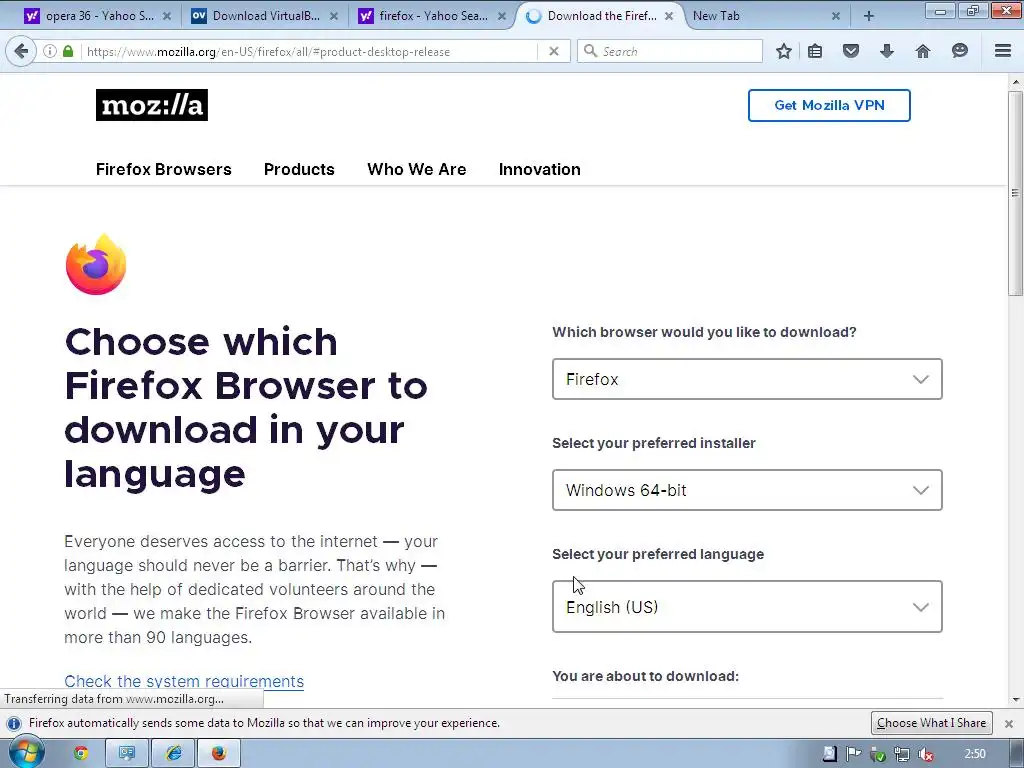Open the Windows 64-bit installer dropdown
Screen dimensions: 1024x768
pos(747,490)
